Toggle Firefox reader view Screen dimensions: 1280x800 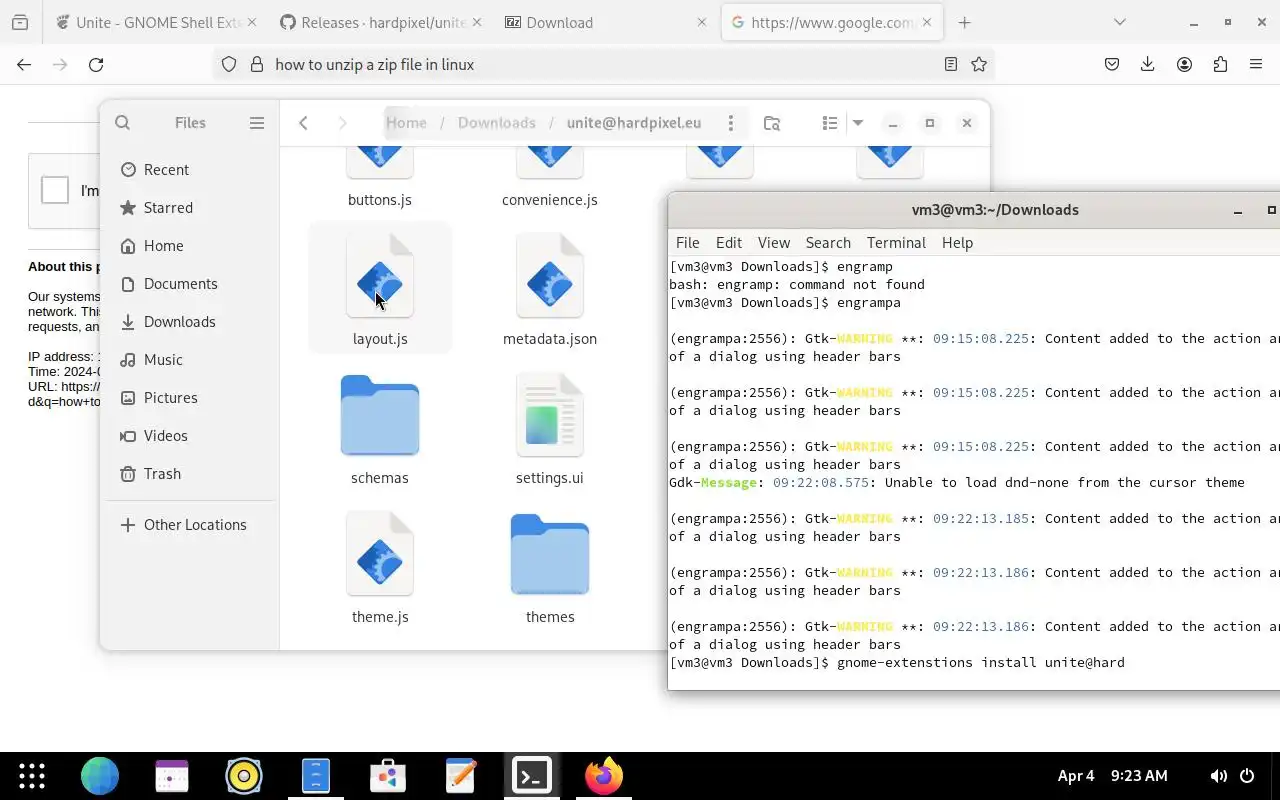pyautogui.click(x=951, y=64)
